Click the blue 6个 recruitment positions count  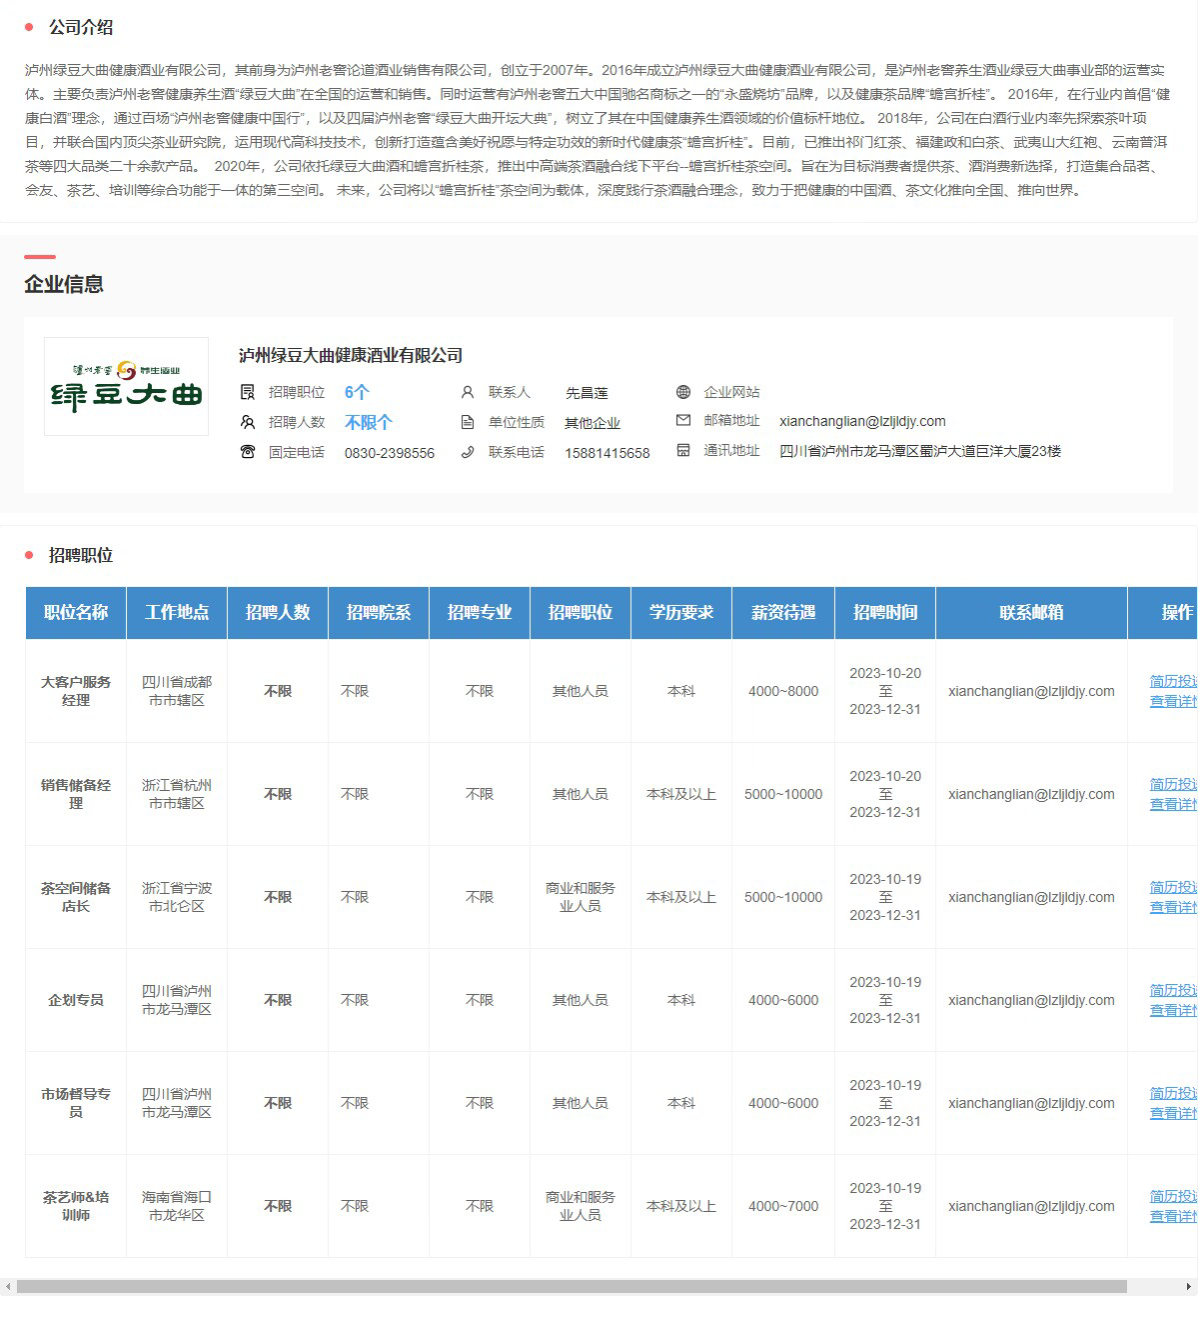(357, 392)
